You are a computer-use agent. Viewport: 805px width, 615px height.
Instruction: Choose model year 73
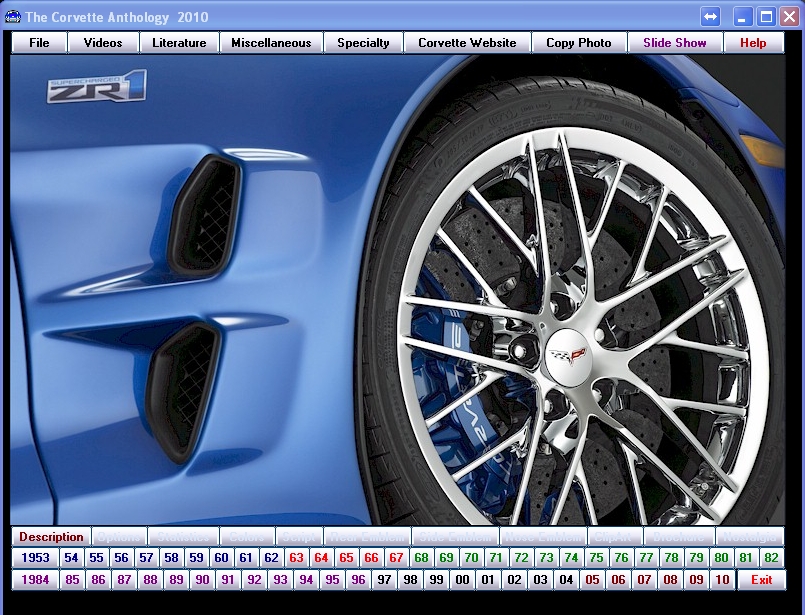tap(546, 558)
